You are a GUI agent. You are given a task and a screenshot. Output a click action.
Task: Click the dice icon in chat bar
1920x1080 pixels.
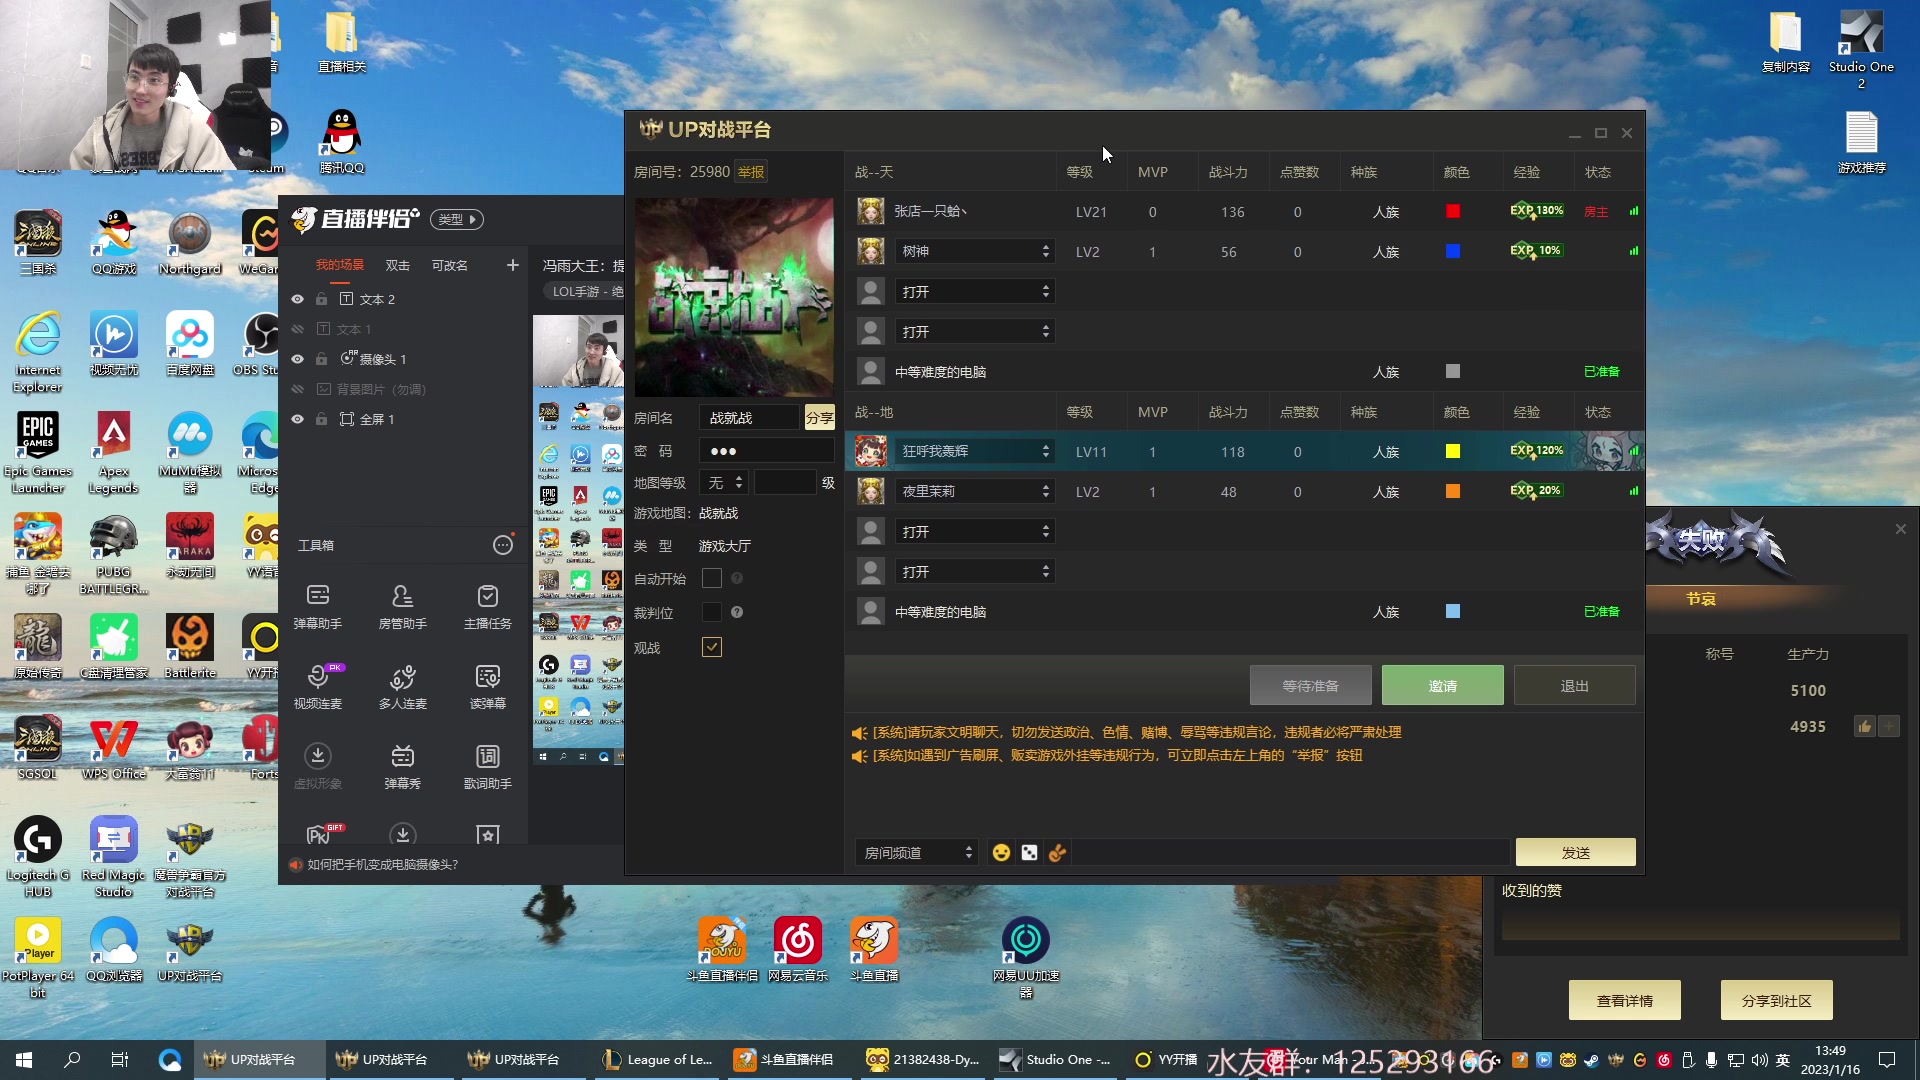[x=1029, y=853]
